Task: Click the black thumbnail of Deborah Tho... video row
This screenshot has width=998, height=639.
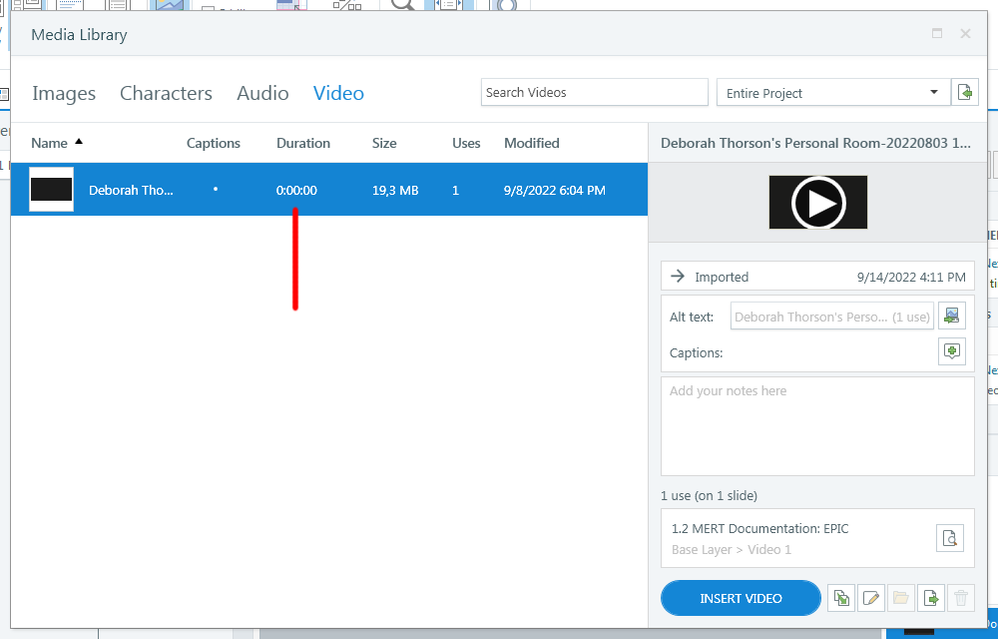Action: pyautogui.click(x=51, y=190)
